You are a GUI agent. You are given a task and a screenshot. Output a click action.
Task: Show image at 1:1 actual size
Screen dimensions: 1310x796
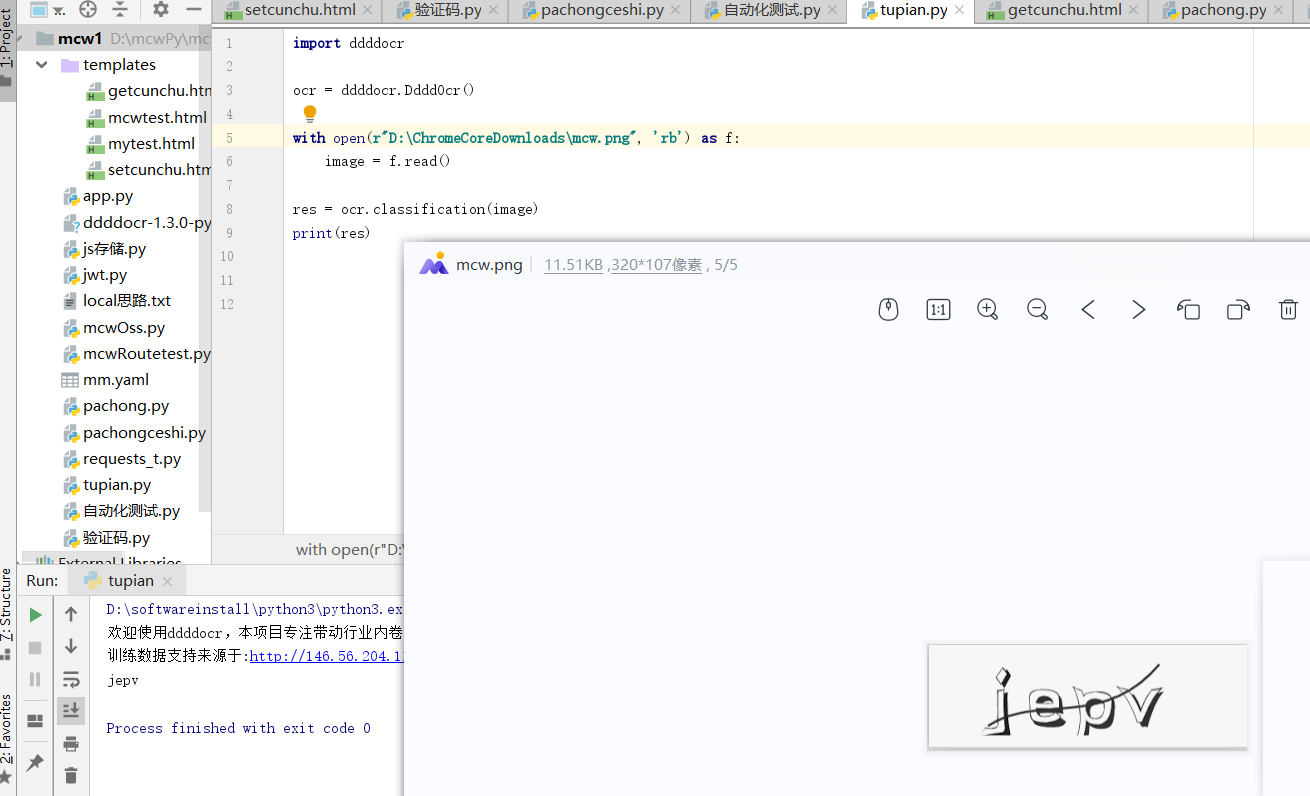pos(938,310)
